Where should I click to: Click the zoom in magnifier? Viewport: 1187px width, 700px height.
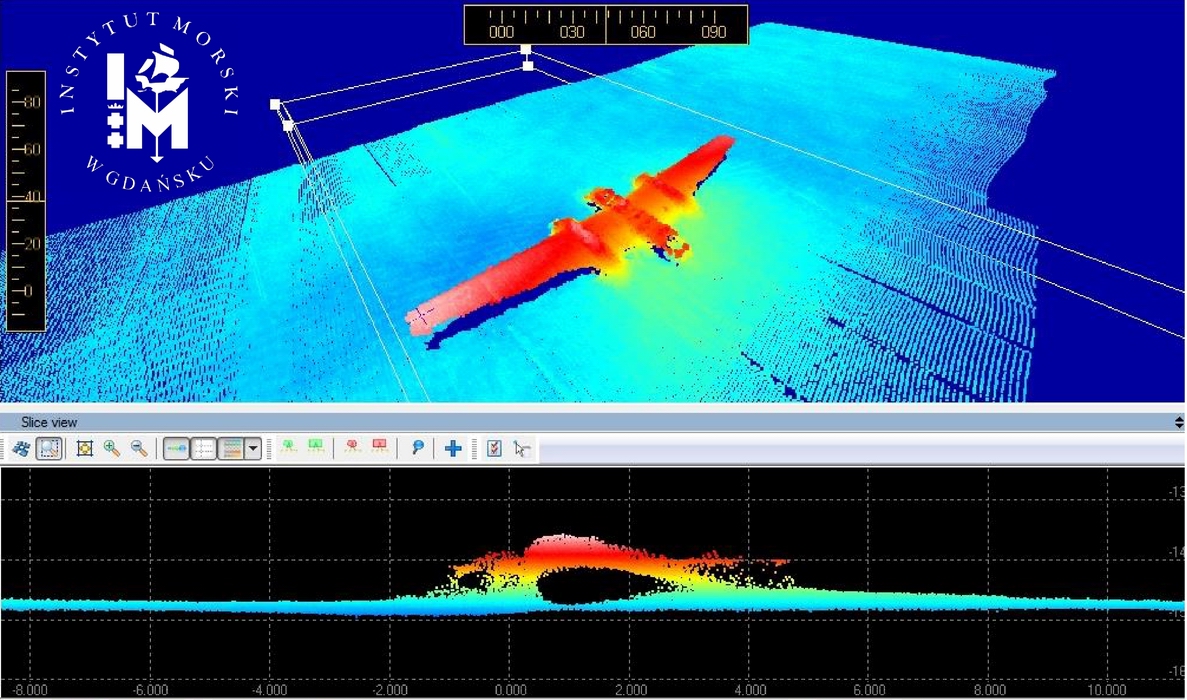[112, 449]
